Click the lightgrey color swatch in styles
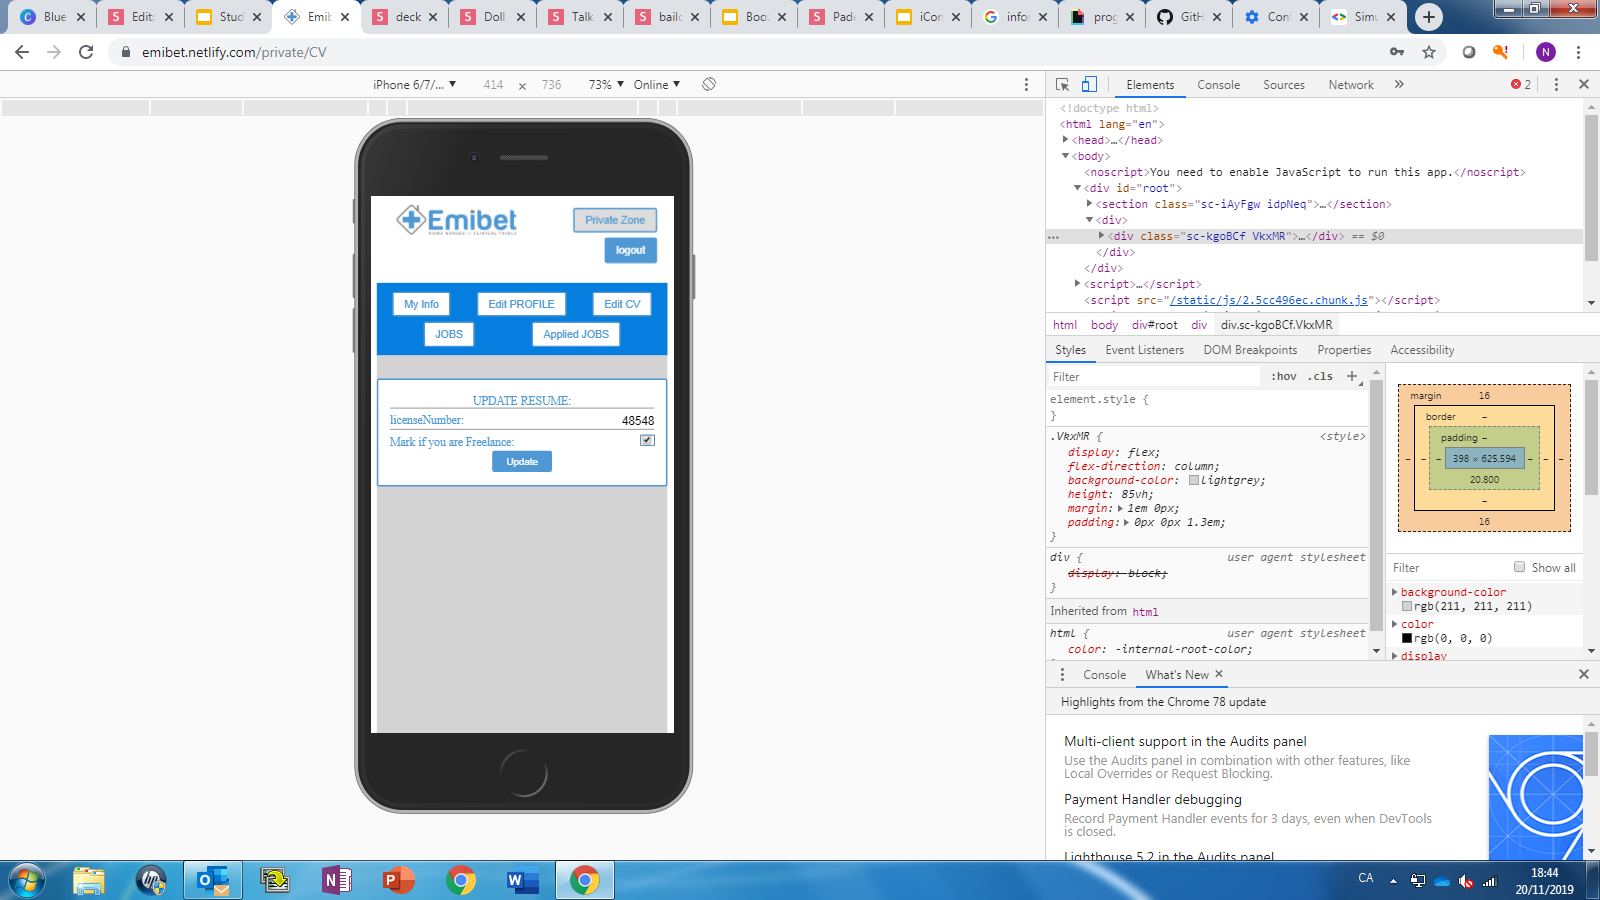Viewport: 1600px width, 900px height. (x=1194, y=480)
